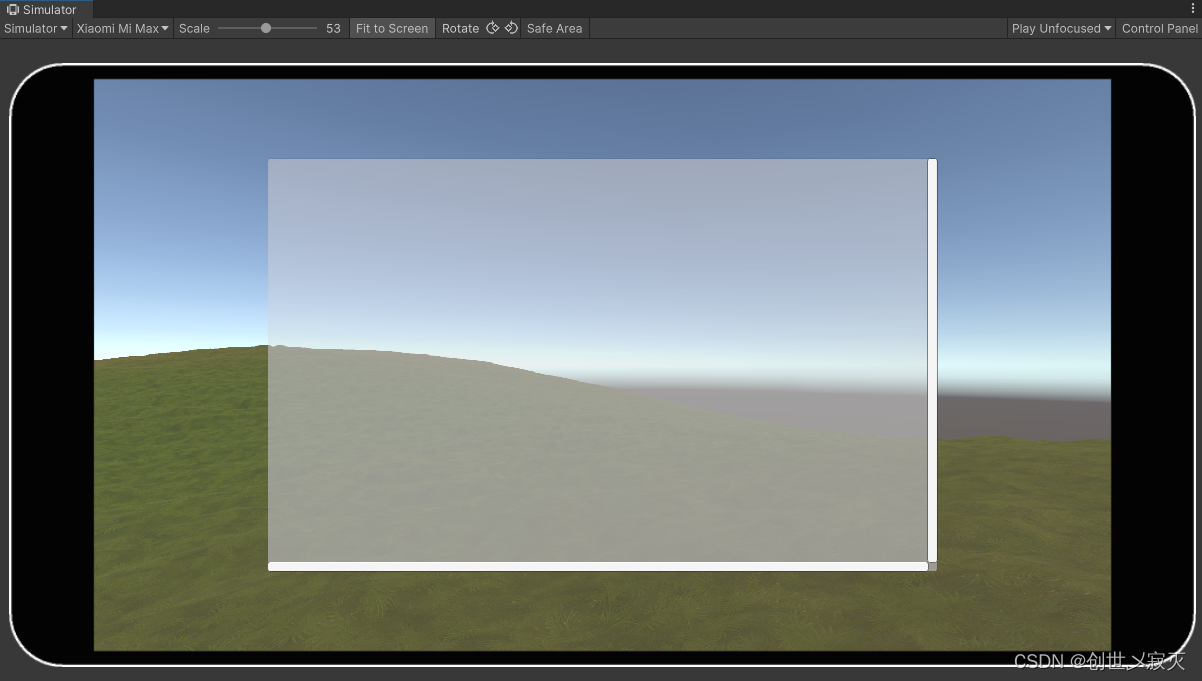Click the phone icon on the Simulator tab

pos(12,9)
